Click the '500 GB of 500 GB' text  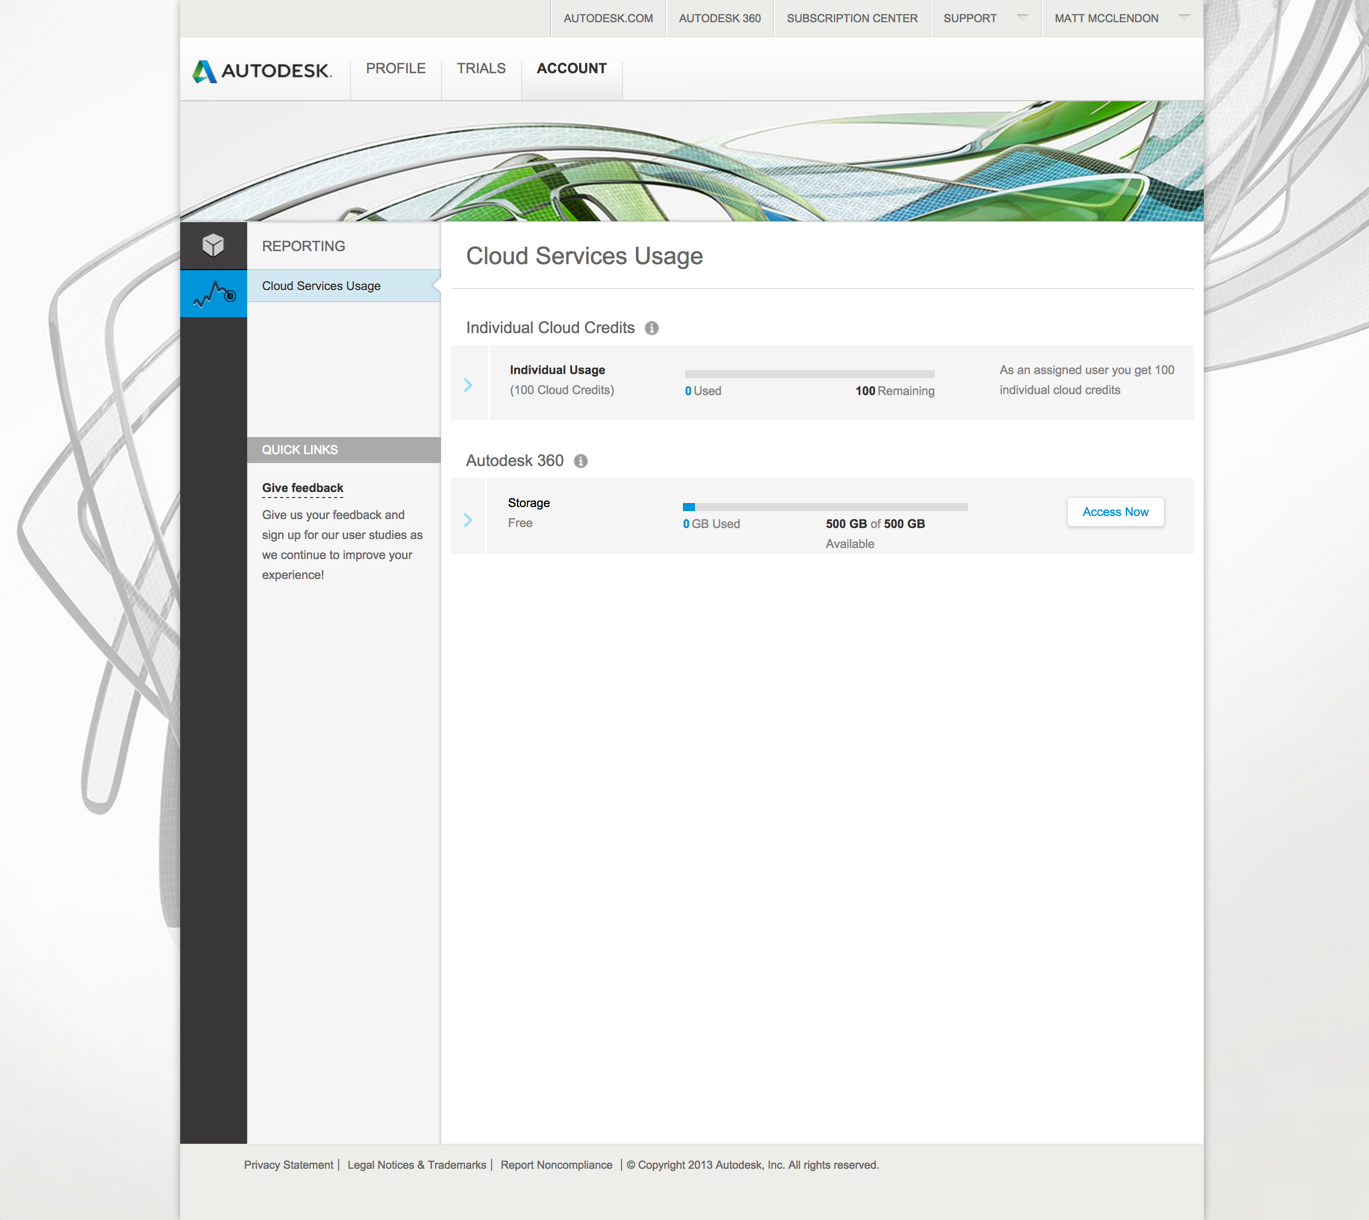(875, 524)
